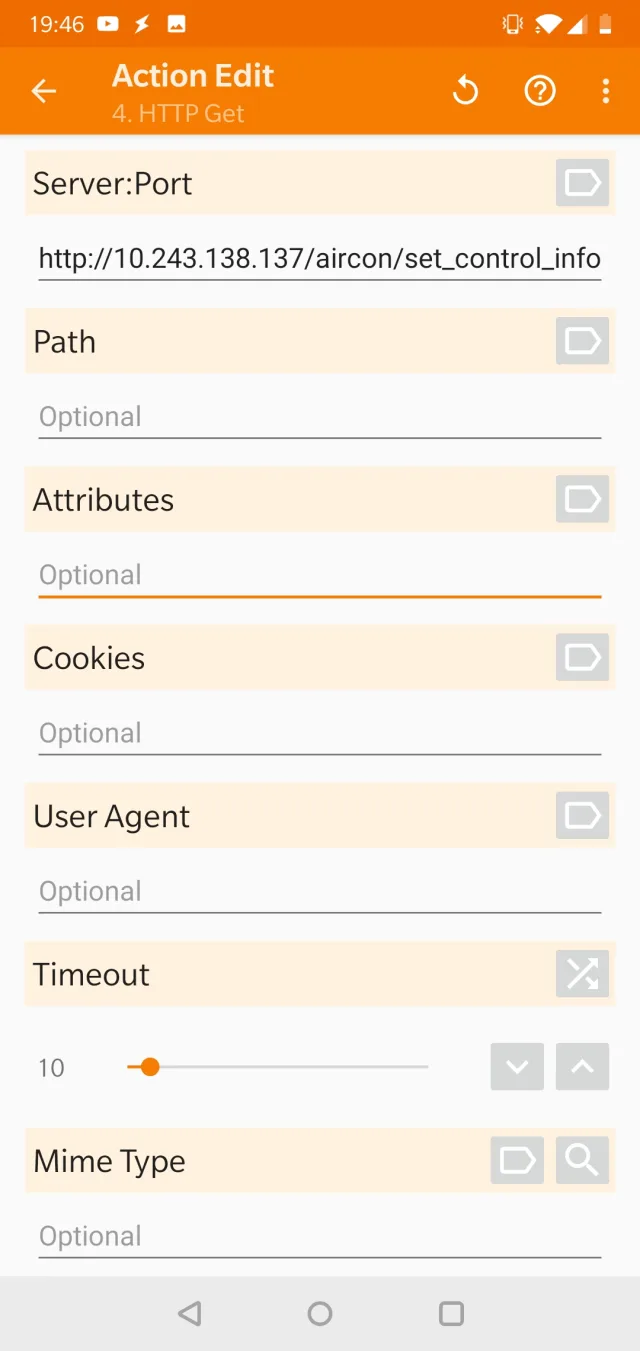Edit the Server:Port URL text
This screenshot has height=1351, width=640.
[319, 259]
